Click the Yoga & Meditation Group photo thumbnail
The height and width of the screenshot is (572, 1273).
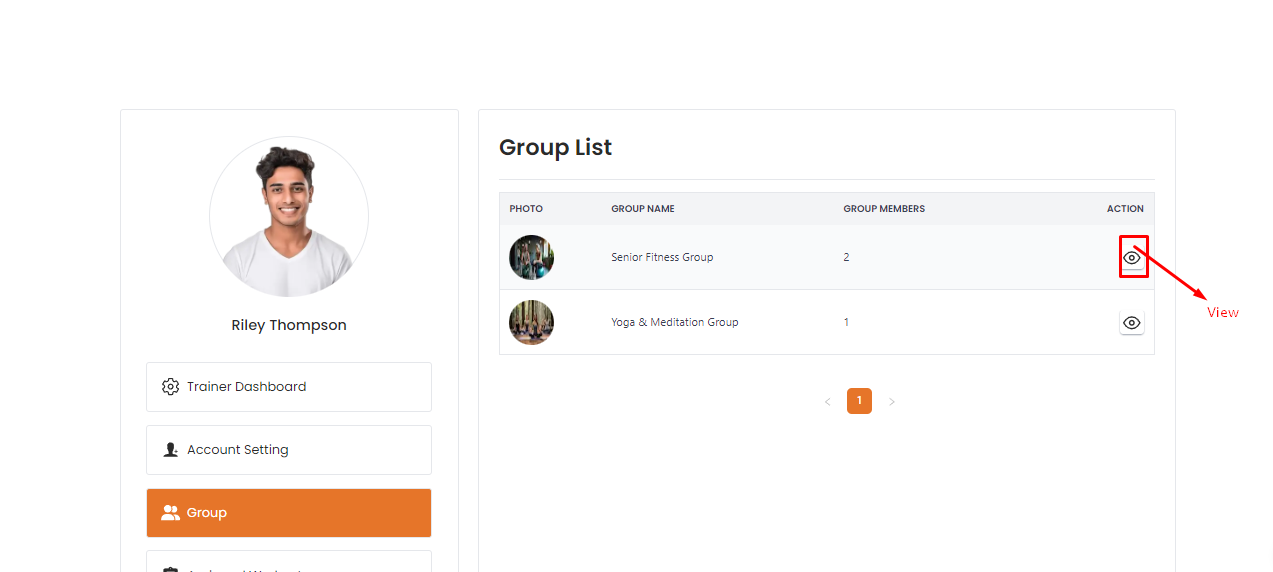(531, 322)
